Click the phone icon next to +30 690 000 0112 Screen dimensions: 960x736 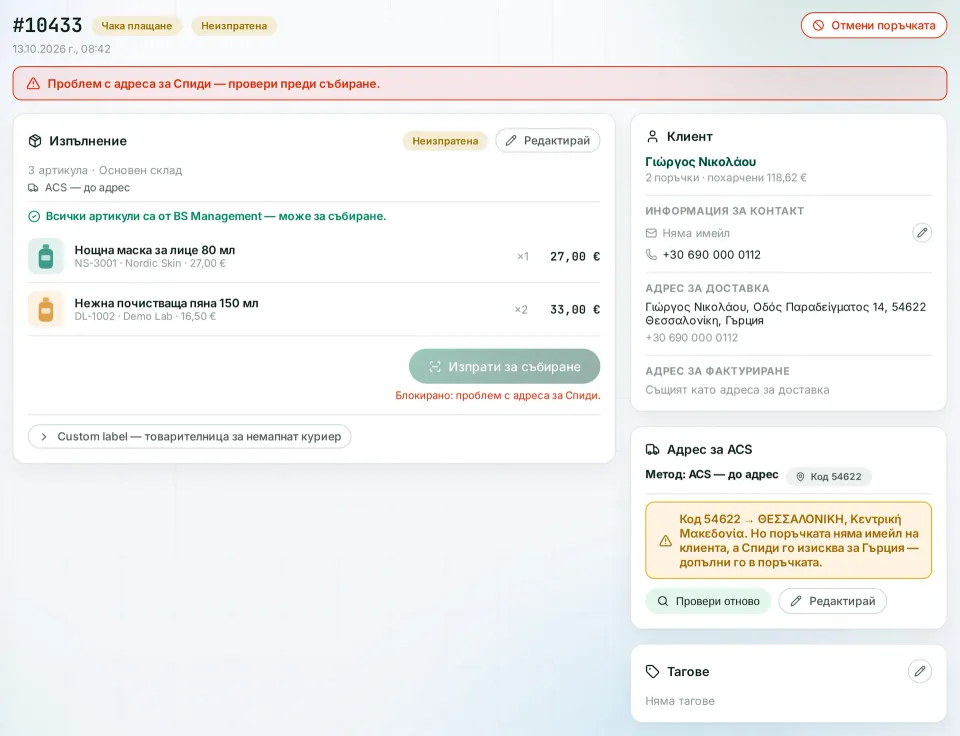[x=651, y=255]
